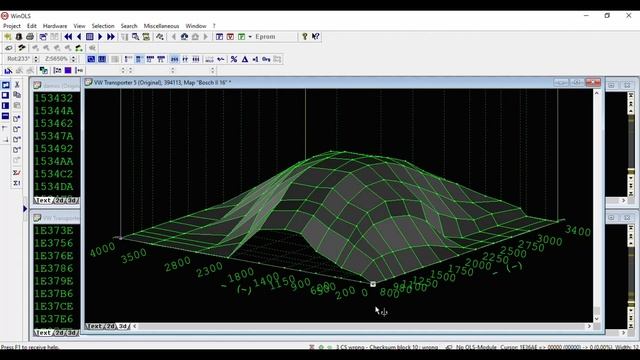The width and height of the screenshot is (640, 360).
Task: Jump to last map with double-right arrow
Action: pos(111,37)
